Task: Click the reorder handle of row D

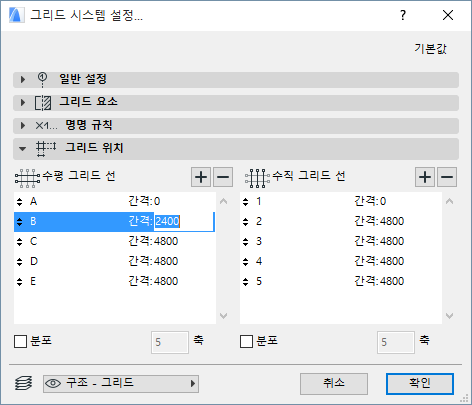Action: point(20,262)
